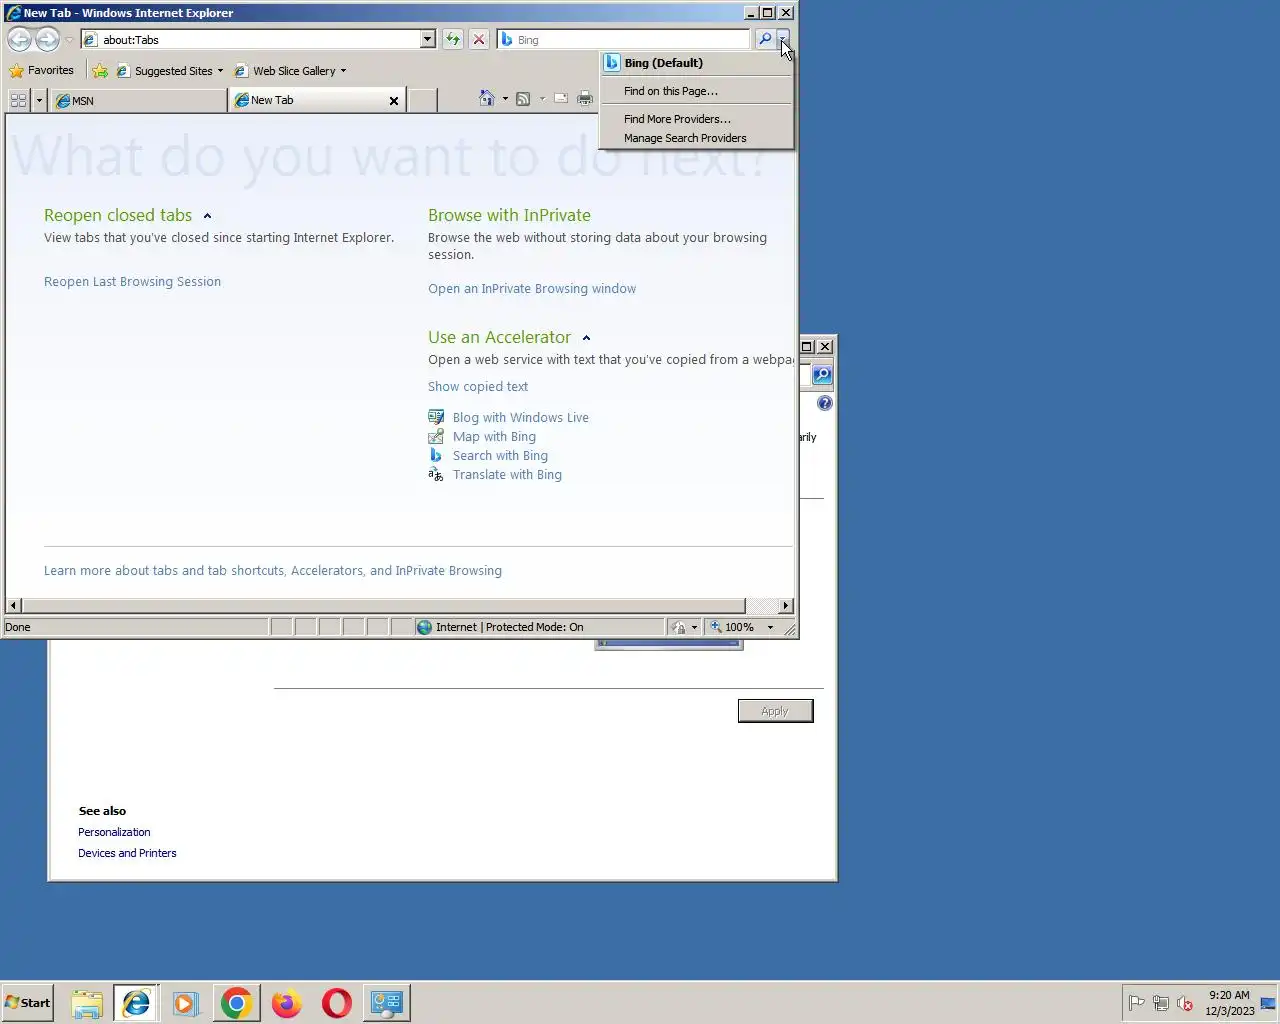Click Internet Protected Mode globe icon

[x=424, y=627]
